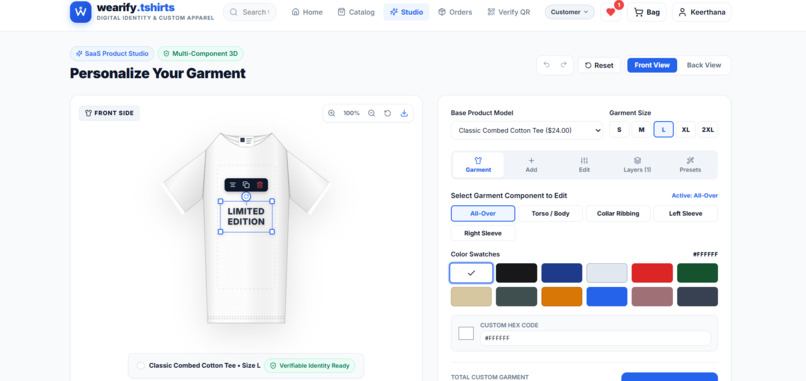Click the search input field
806x381 pixels.
coord(250,12)
